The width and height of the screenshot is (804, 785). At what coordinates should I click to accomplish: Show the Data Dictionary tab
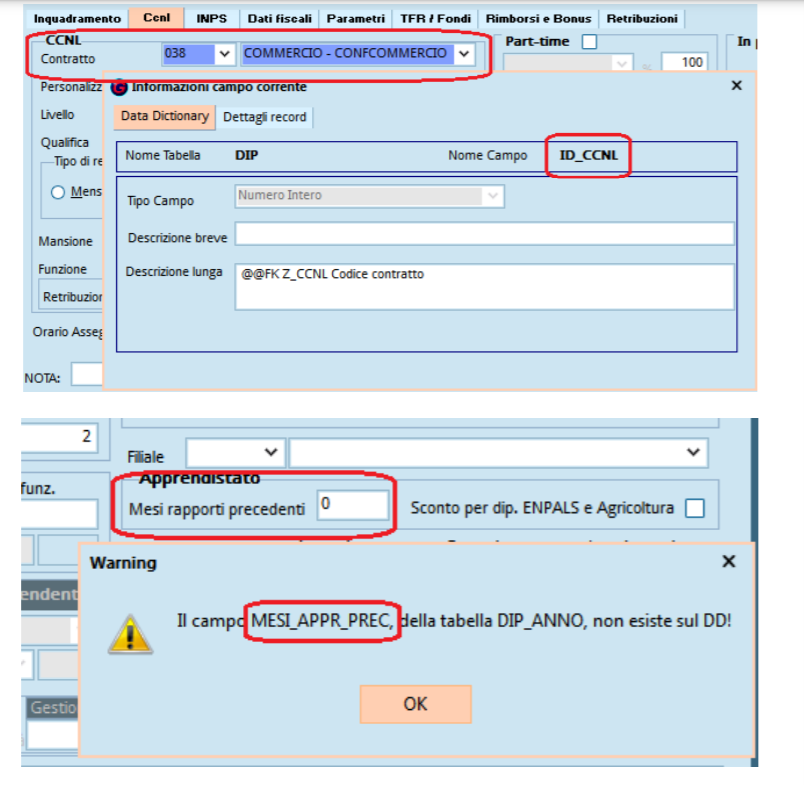[165, 116]
